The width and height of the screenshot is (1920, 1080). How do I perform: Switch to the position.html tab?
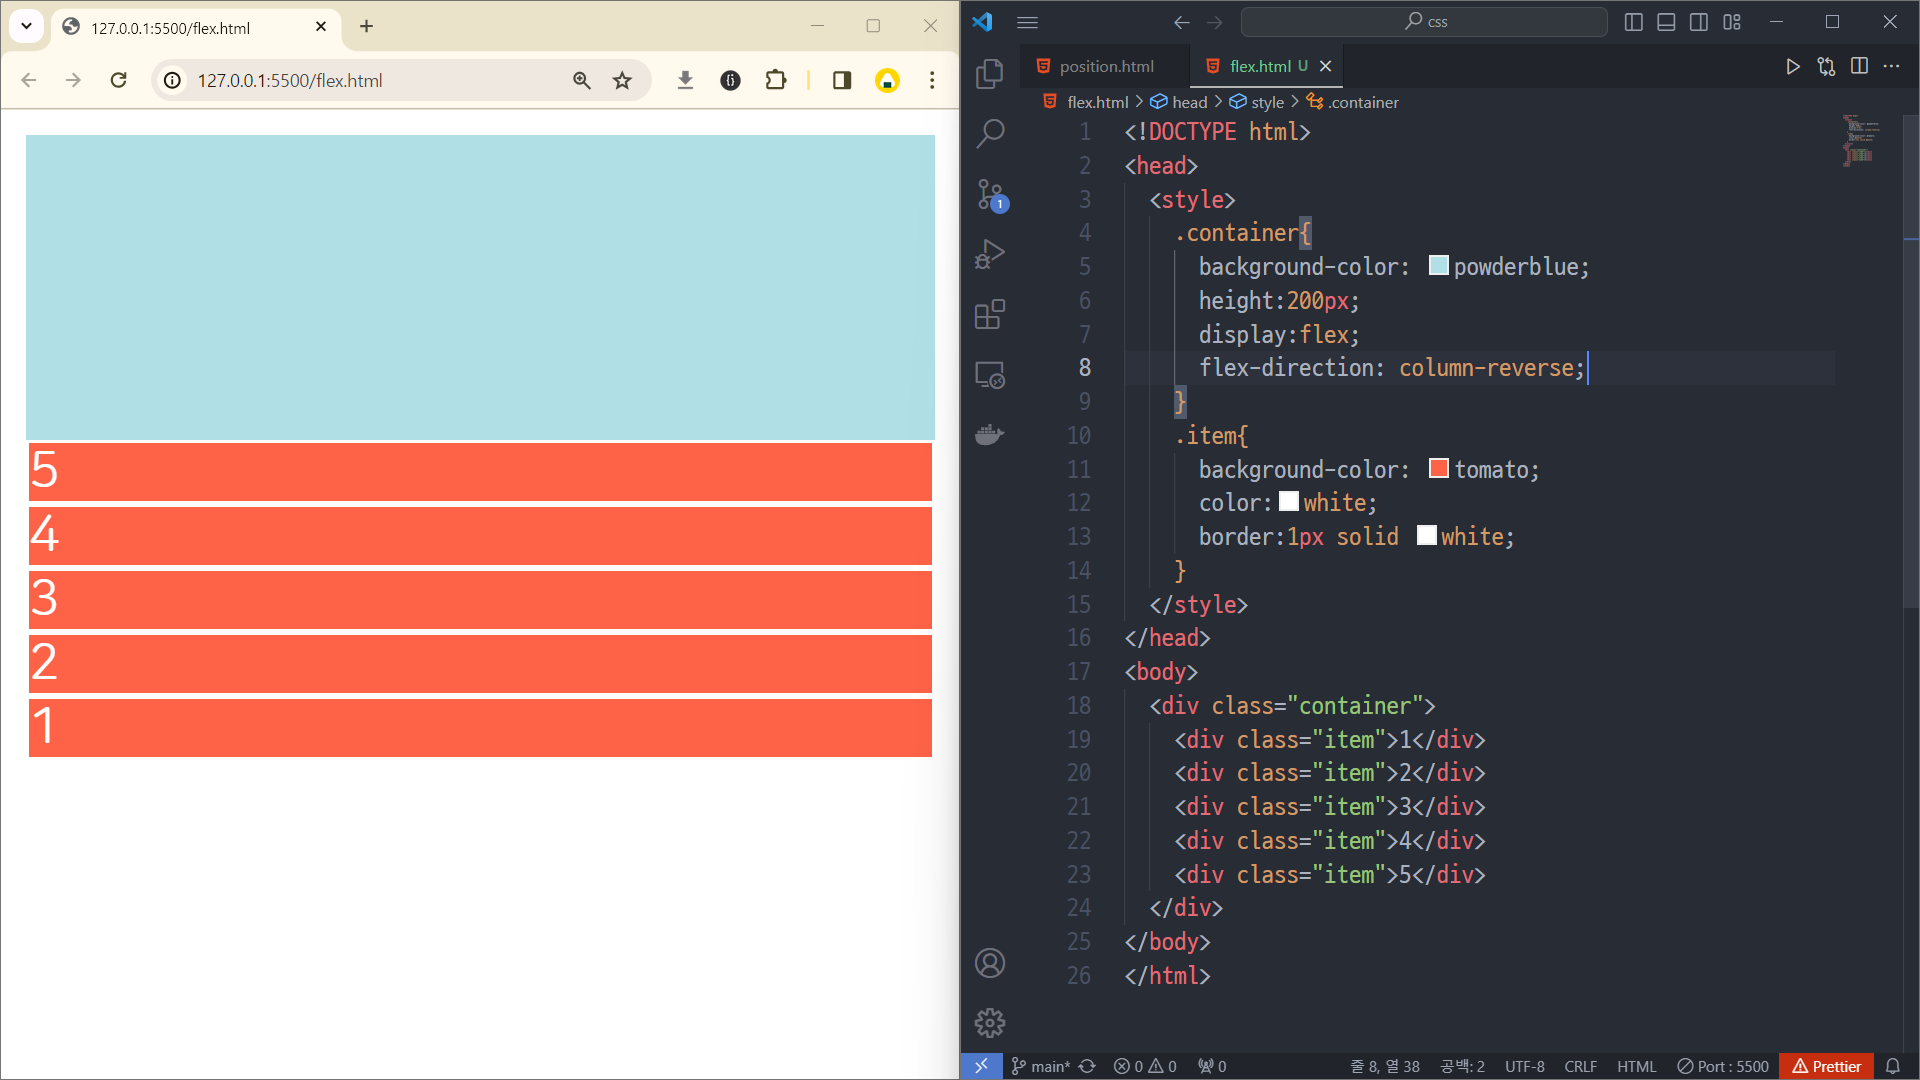[1105, 66]
